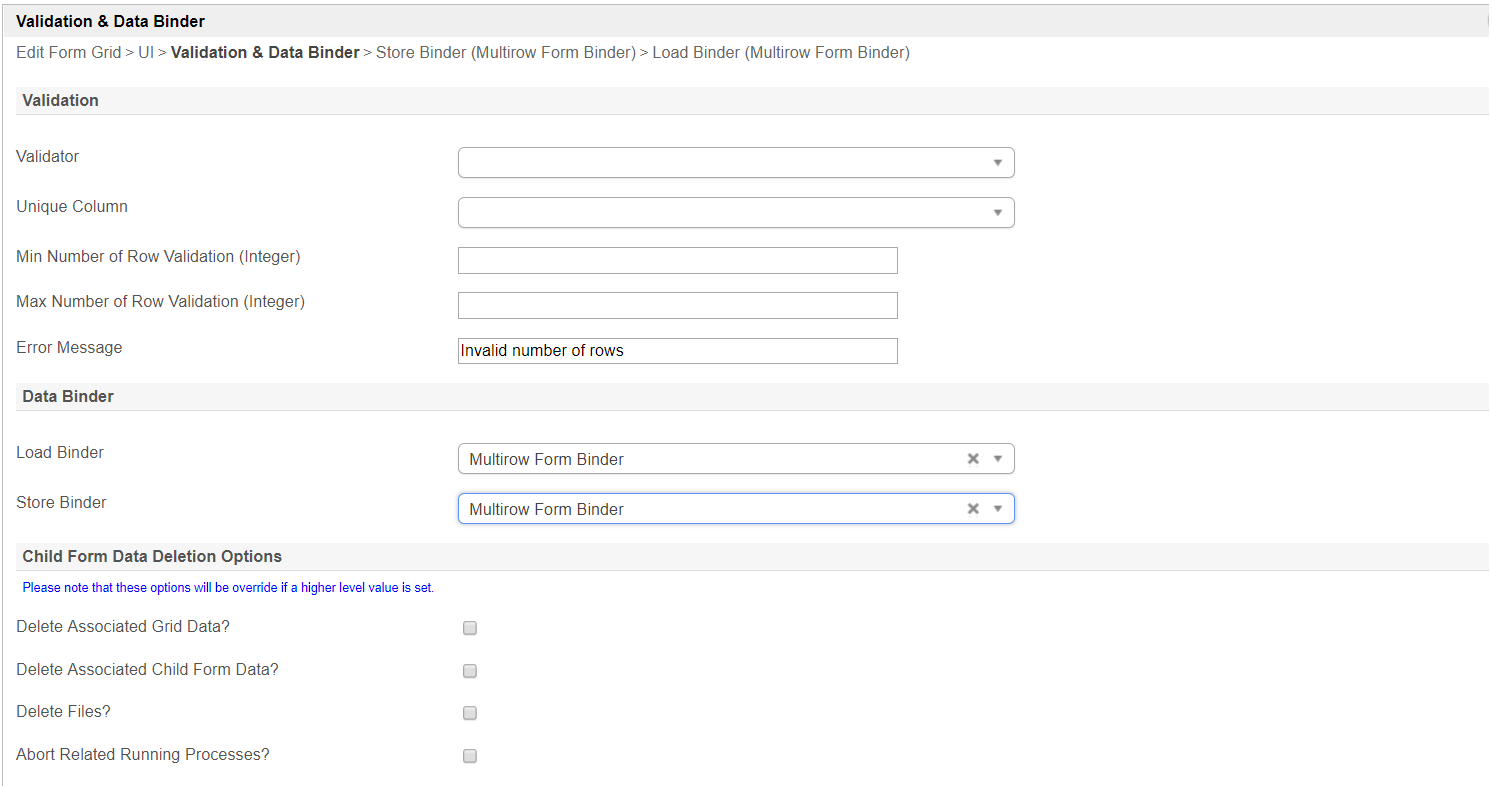The height and width of the screenshot is (787, 1492).
Task: Expand the Unique Column dropdown
Action: (997, 213)
